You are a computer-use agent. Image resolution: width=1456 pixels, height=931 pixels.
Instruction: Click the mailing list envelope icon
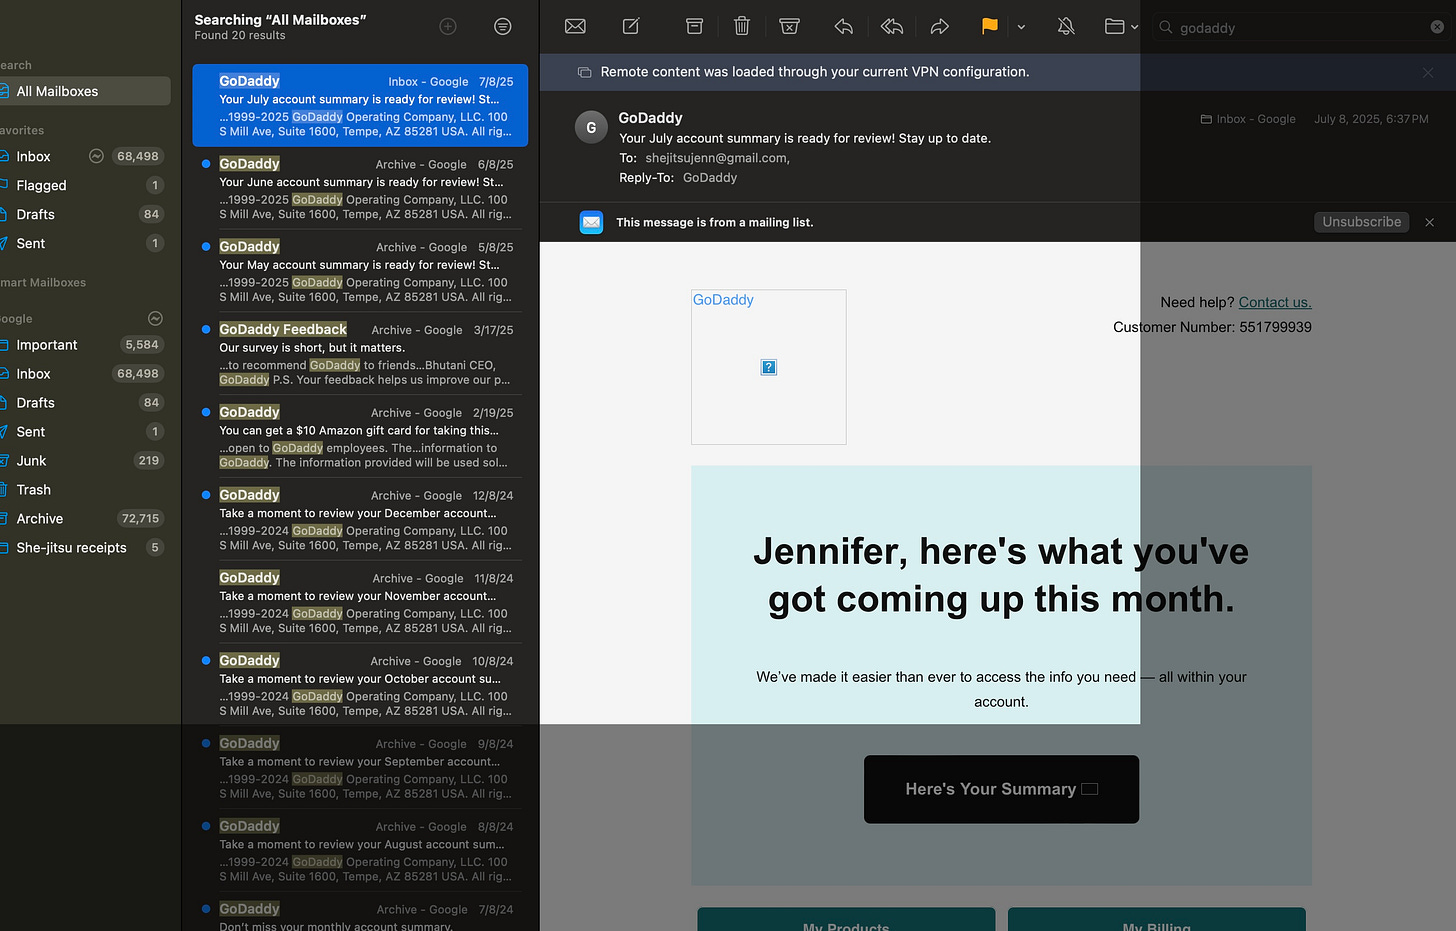[591, 222]
